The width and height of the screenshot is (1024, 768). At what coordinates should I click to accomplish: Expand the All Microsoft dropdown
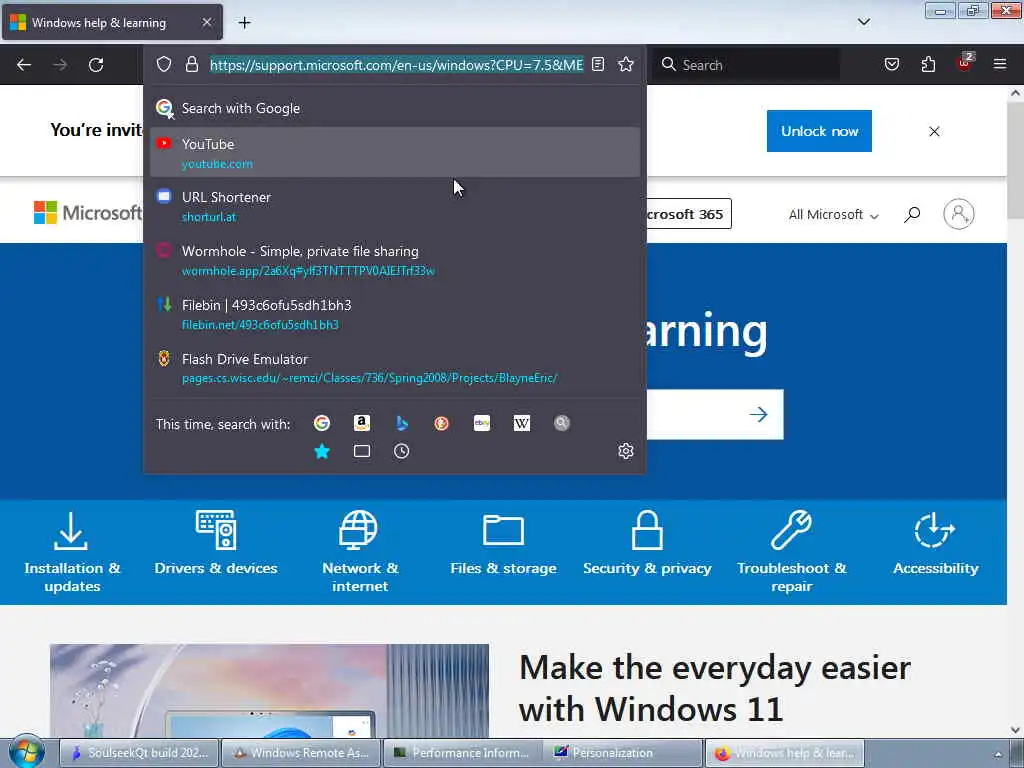[833, 214]
